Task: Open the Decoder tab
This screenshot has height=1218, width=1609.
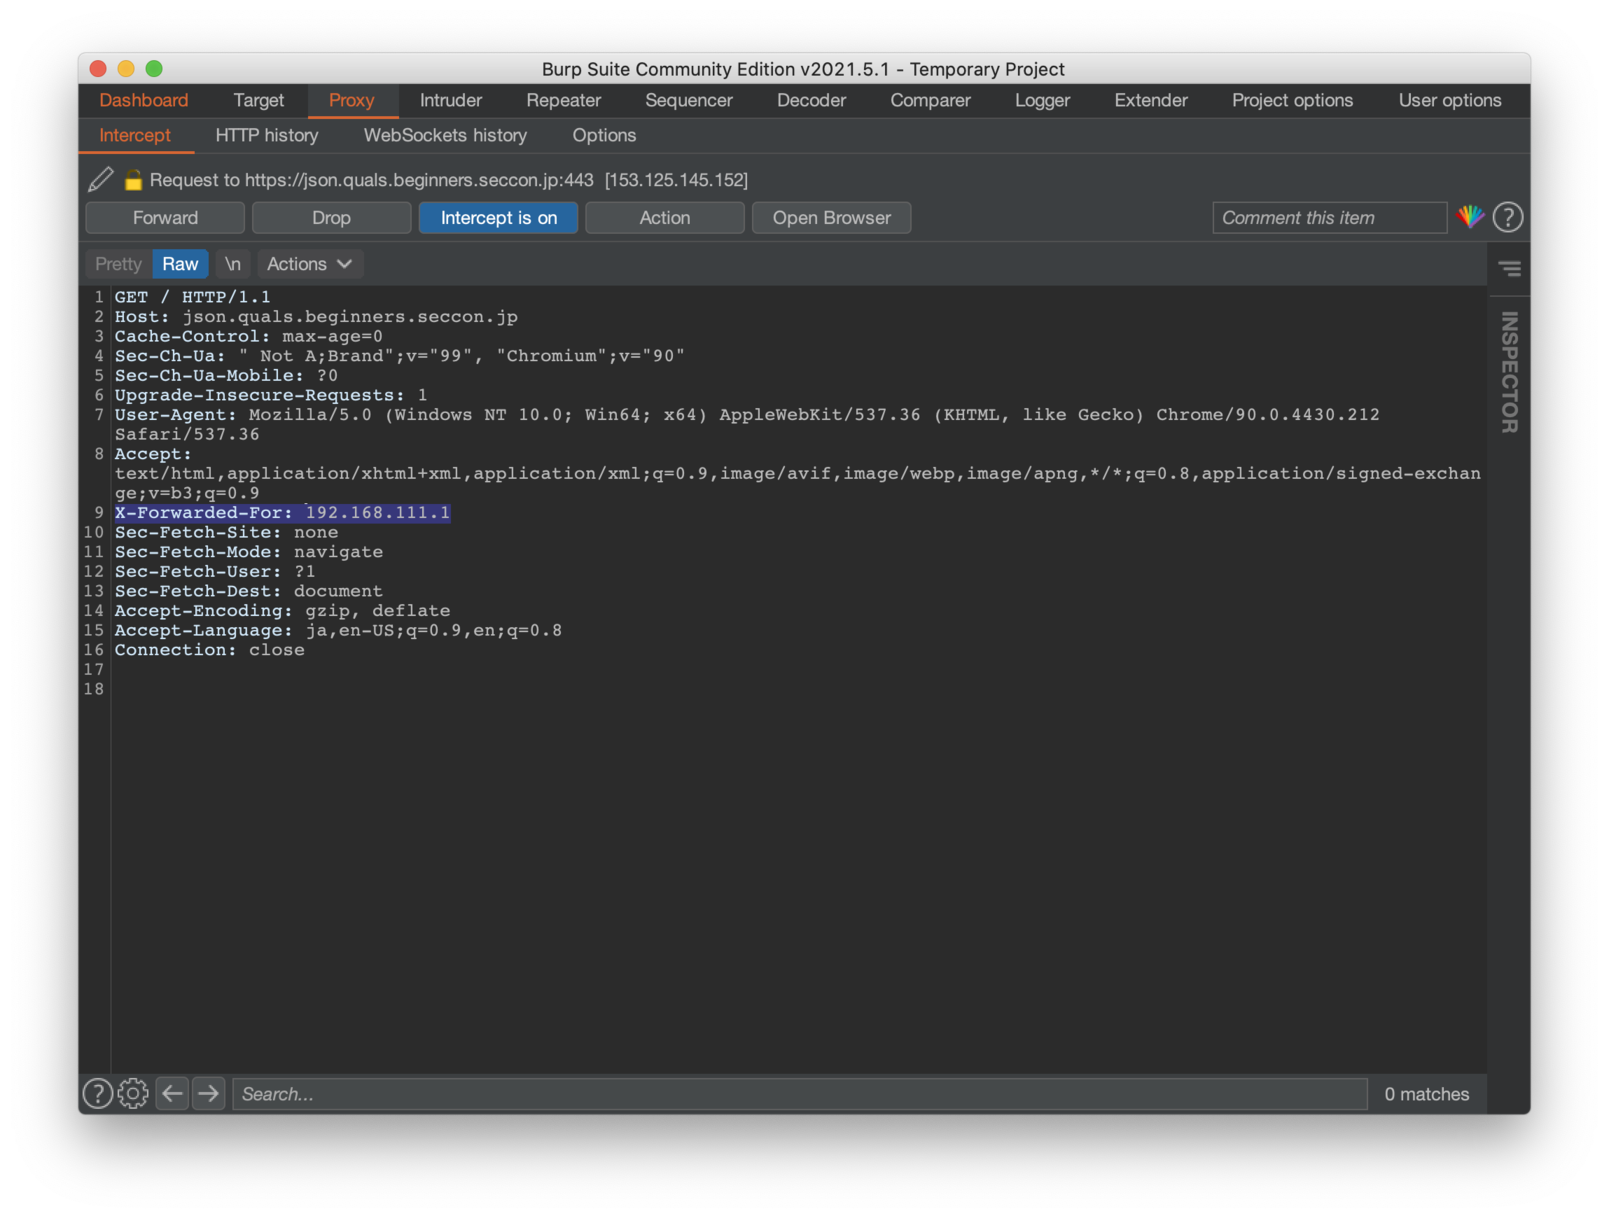Action: click(x=811, y=100)
